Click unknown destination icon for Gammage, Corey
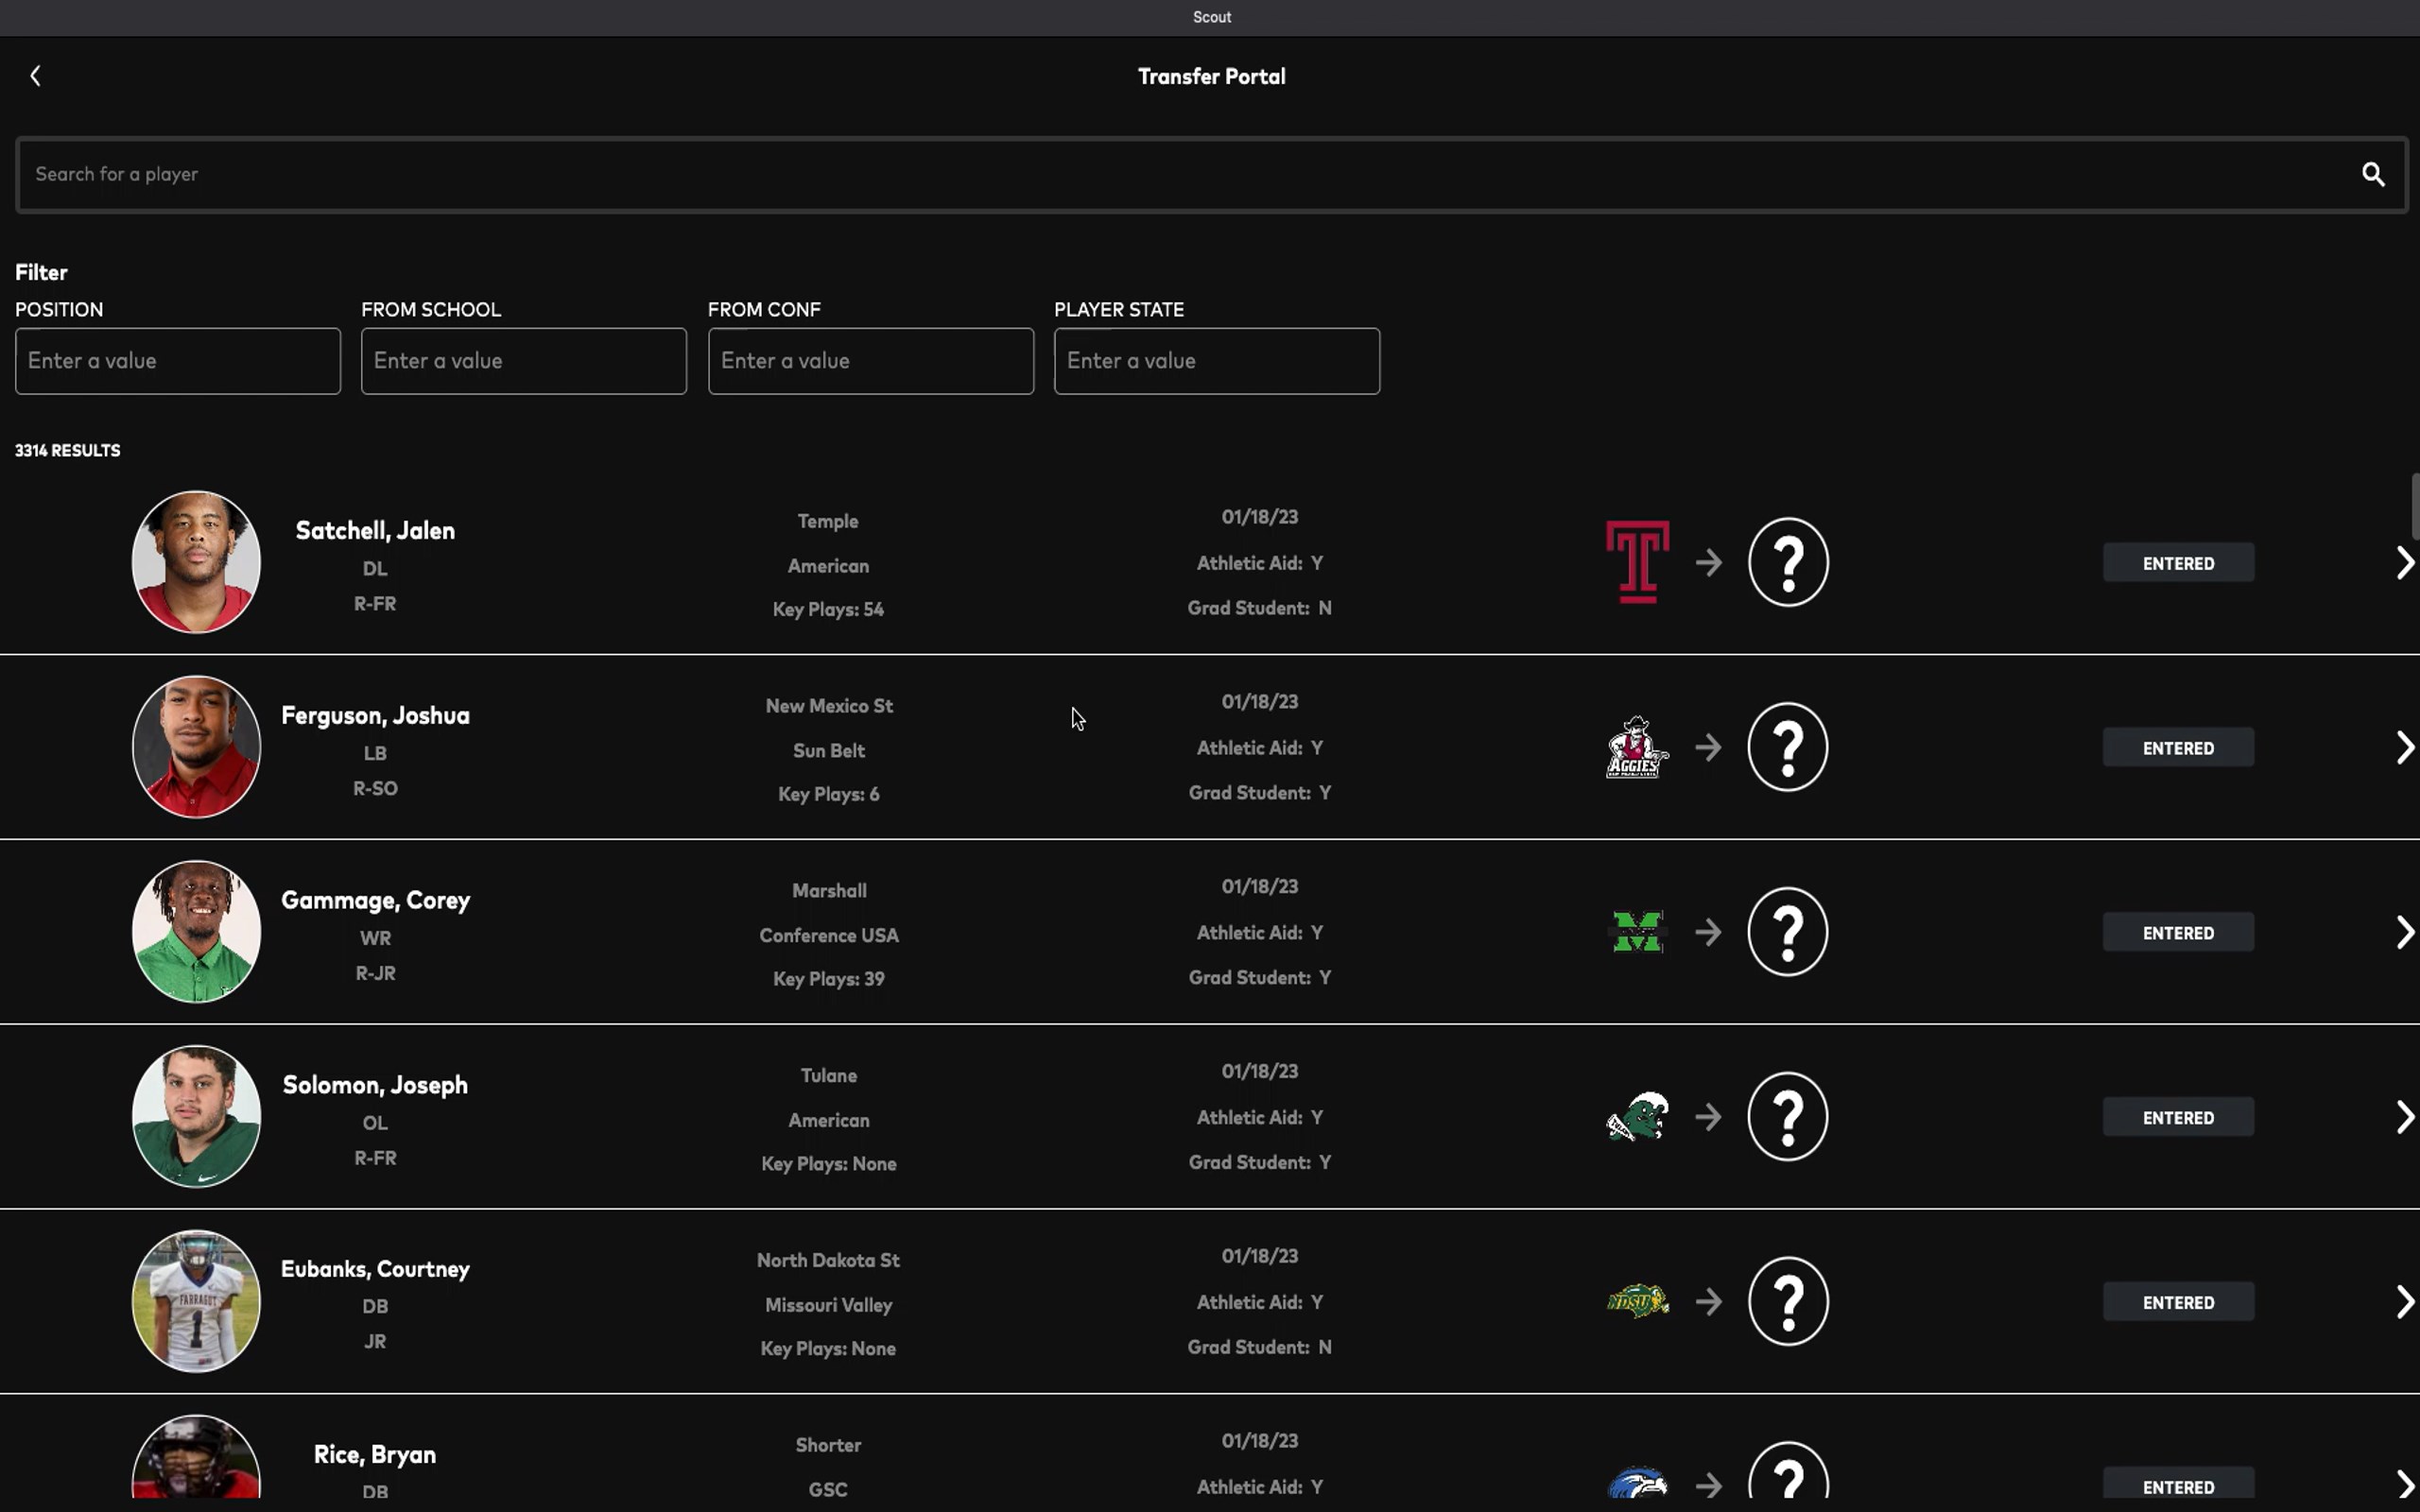The height and width of the screenshot is (1512, 2420). pos(1787,932)
